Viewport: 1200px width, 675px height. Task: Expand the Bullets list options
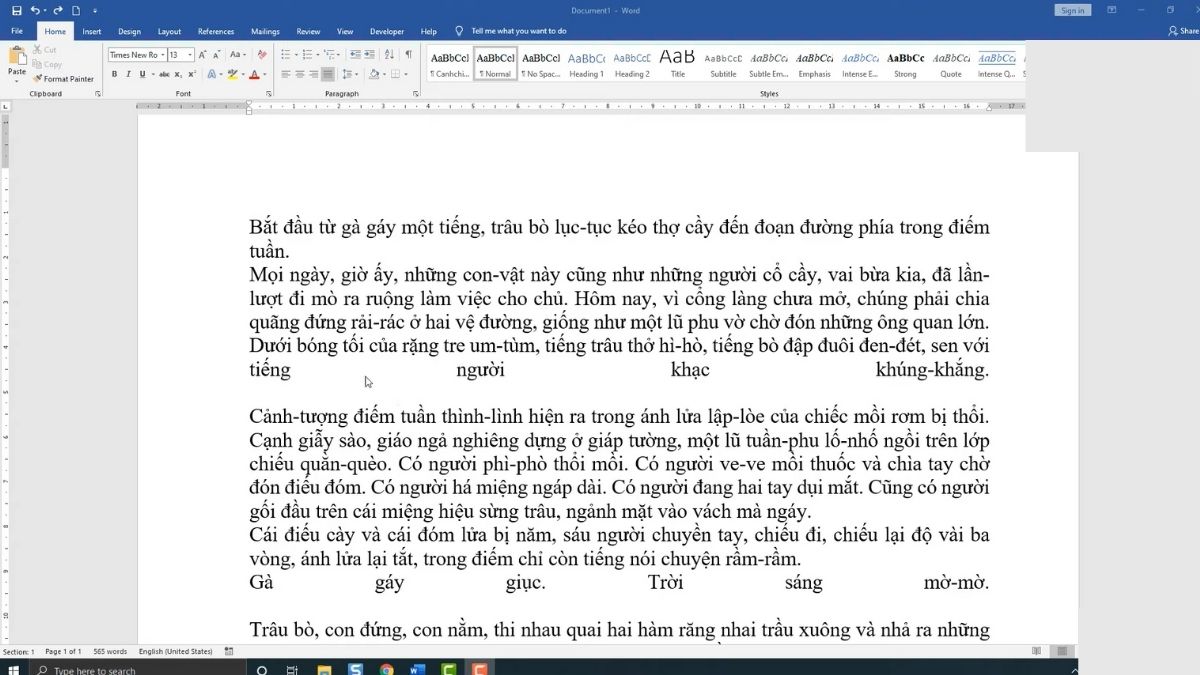(295, 55)
